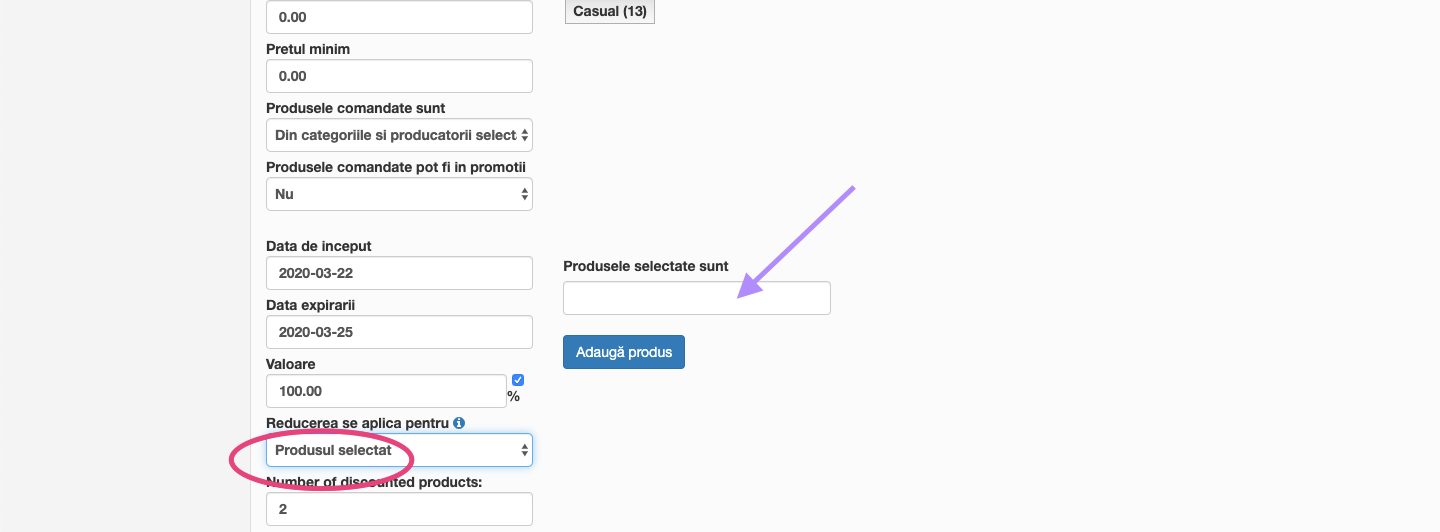The width and height of the screenshot is (1440, 532).
Task: Click the Adaugă produs button
Action: (x=624, y=352)
